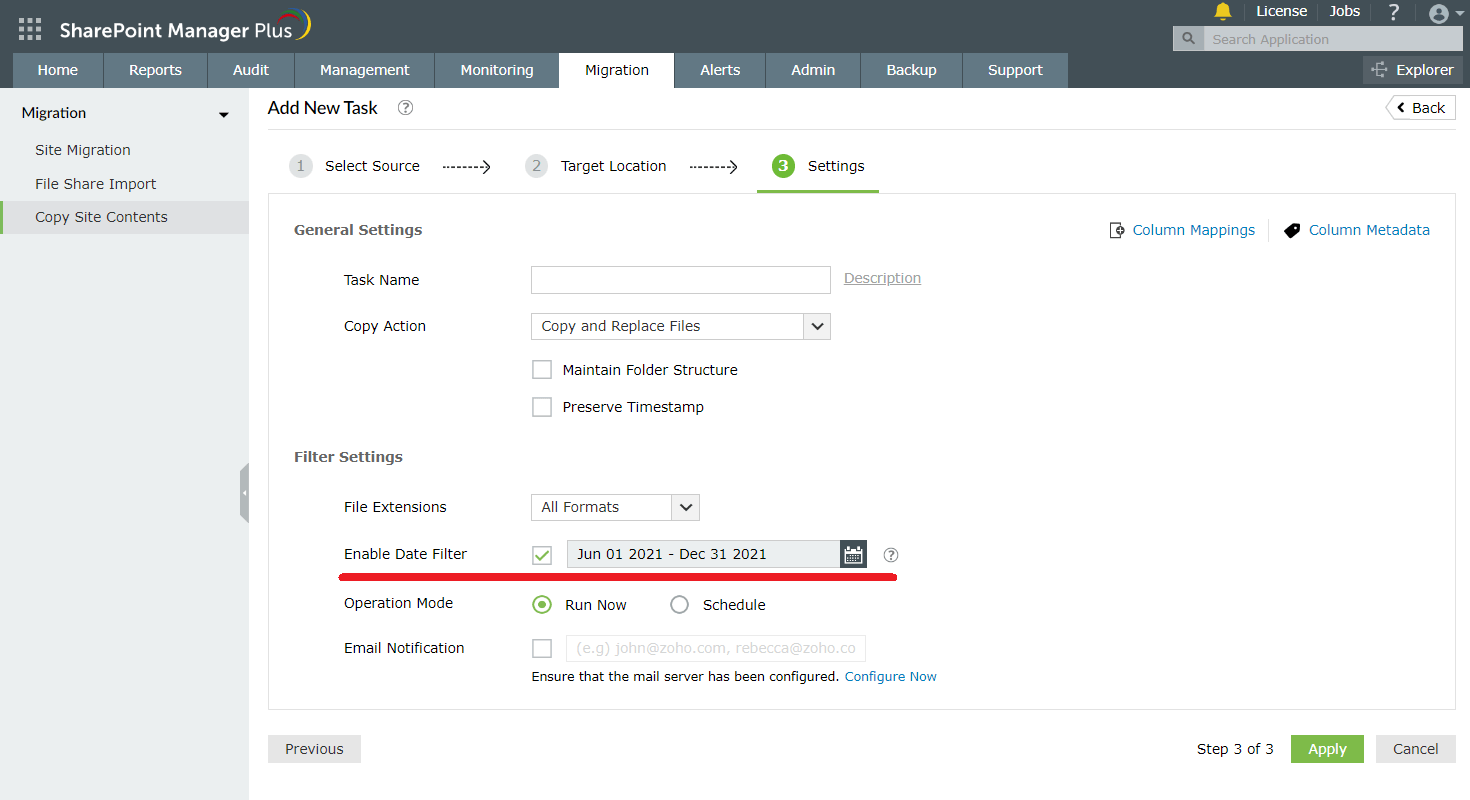Click the Description link
Screen dimensions: 1470x800
pyautogui.click(x=882, y=278)
